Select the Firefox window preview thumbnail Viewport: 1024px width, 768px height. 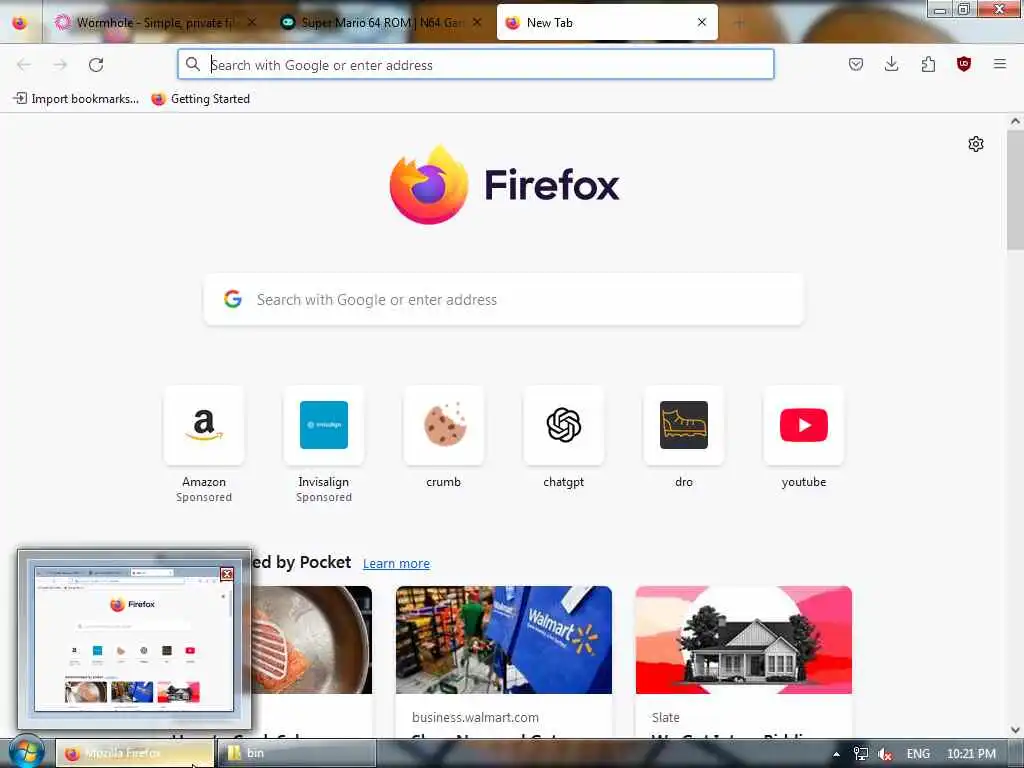point(134,639)
